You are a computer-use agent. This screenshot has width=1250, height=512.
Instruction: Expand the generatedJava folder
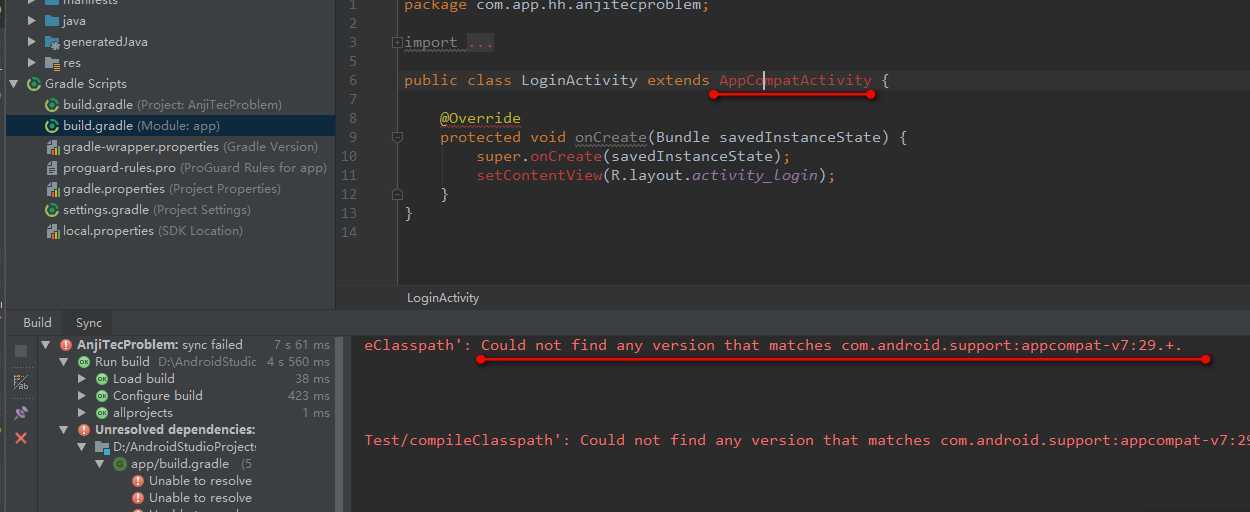(34, 42)
